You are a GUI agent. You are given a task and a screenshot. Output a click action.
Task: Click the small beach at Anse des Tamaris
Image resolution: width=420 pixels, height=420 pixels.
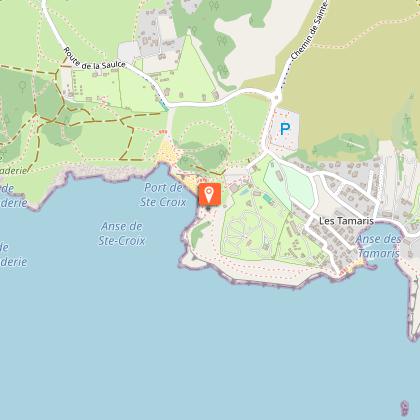coord(353,266)
